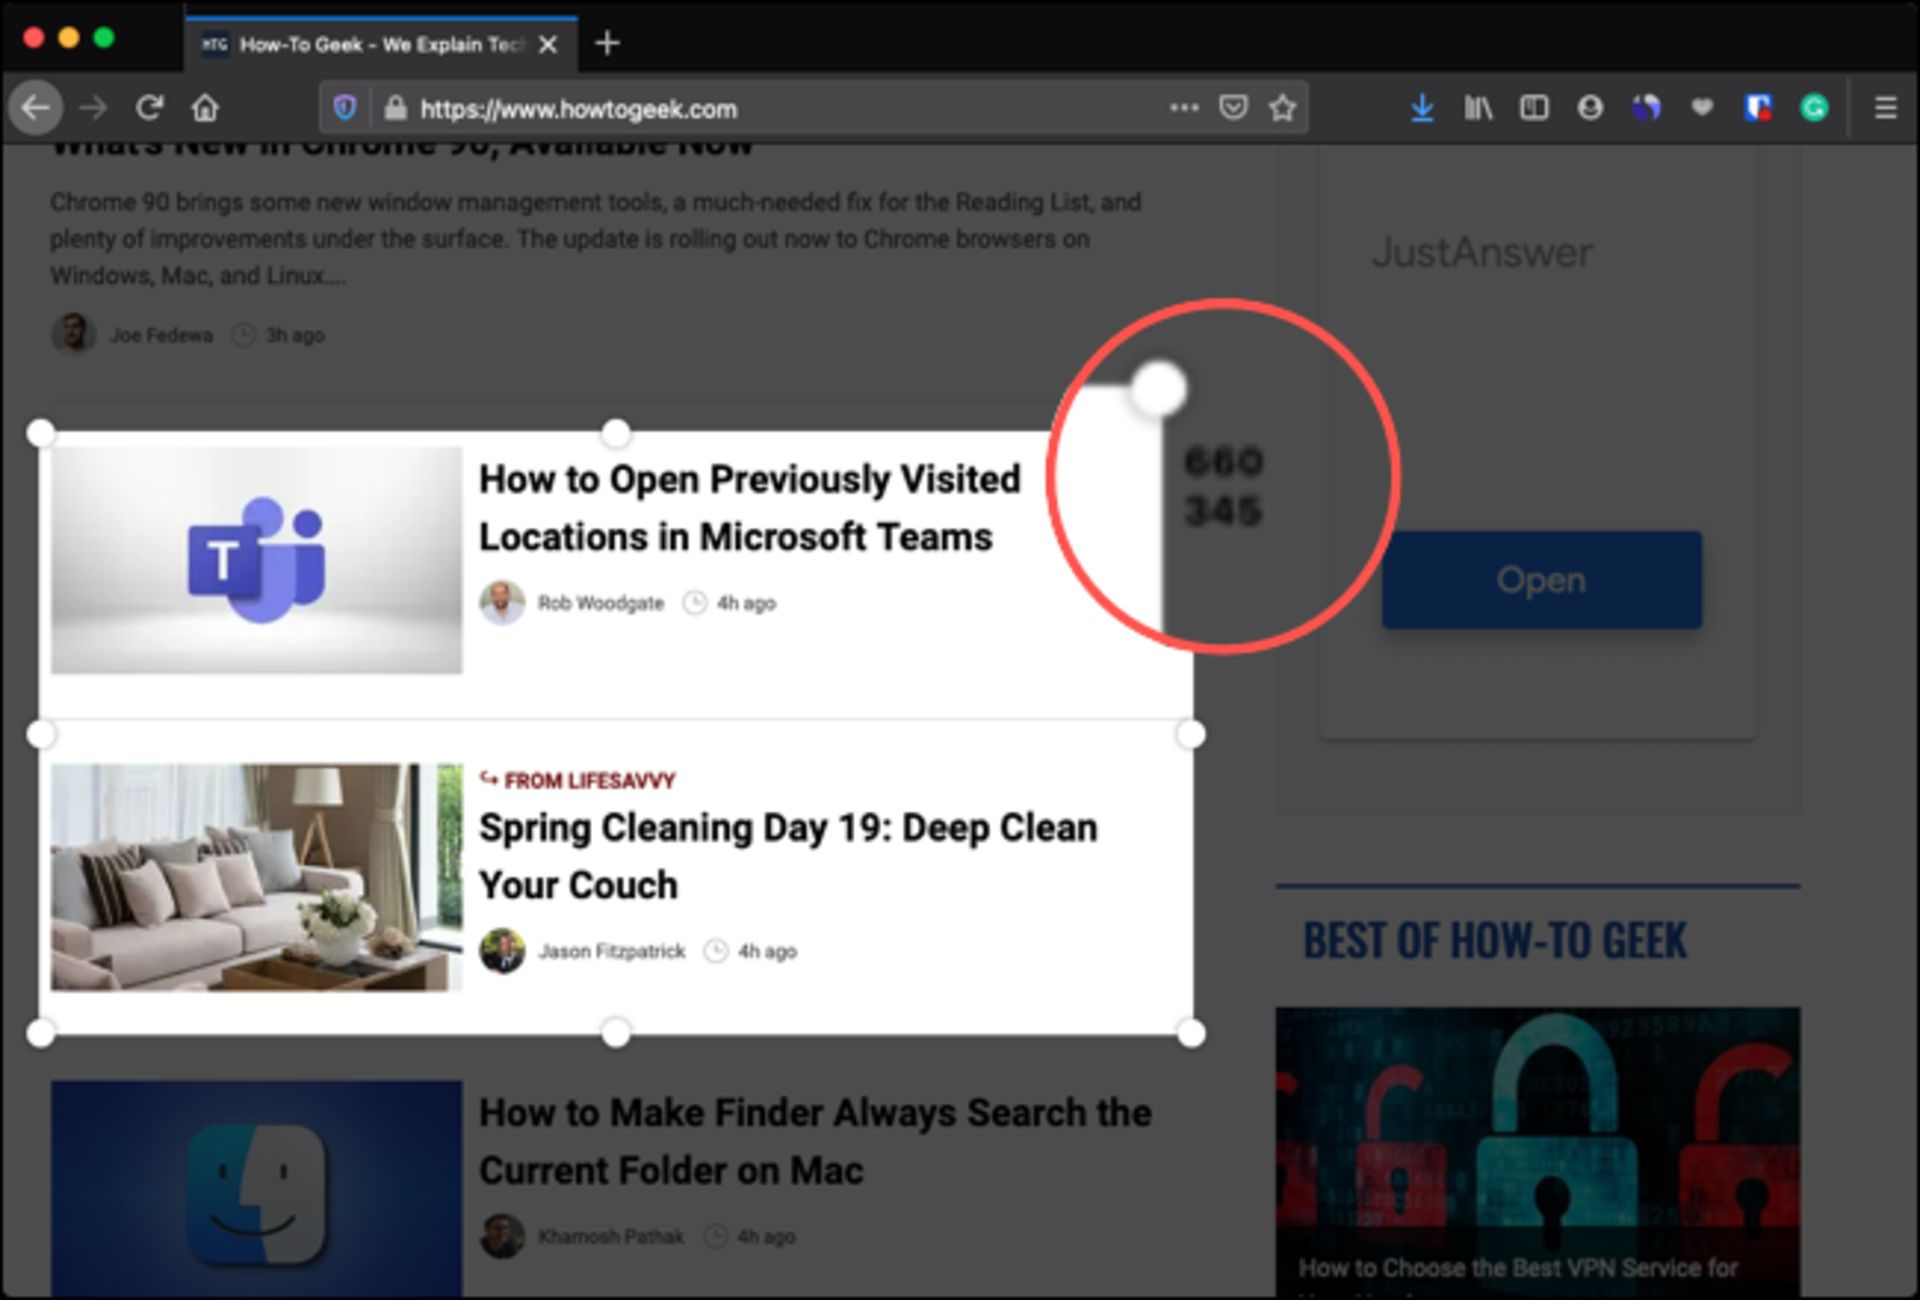Click the Microsoft Teams logo thumbnail

pos(257,560)
